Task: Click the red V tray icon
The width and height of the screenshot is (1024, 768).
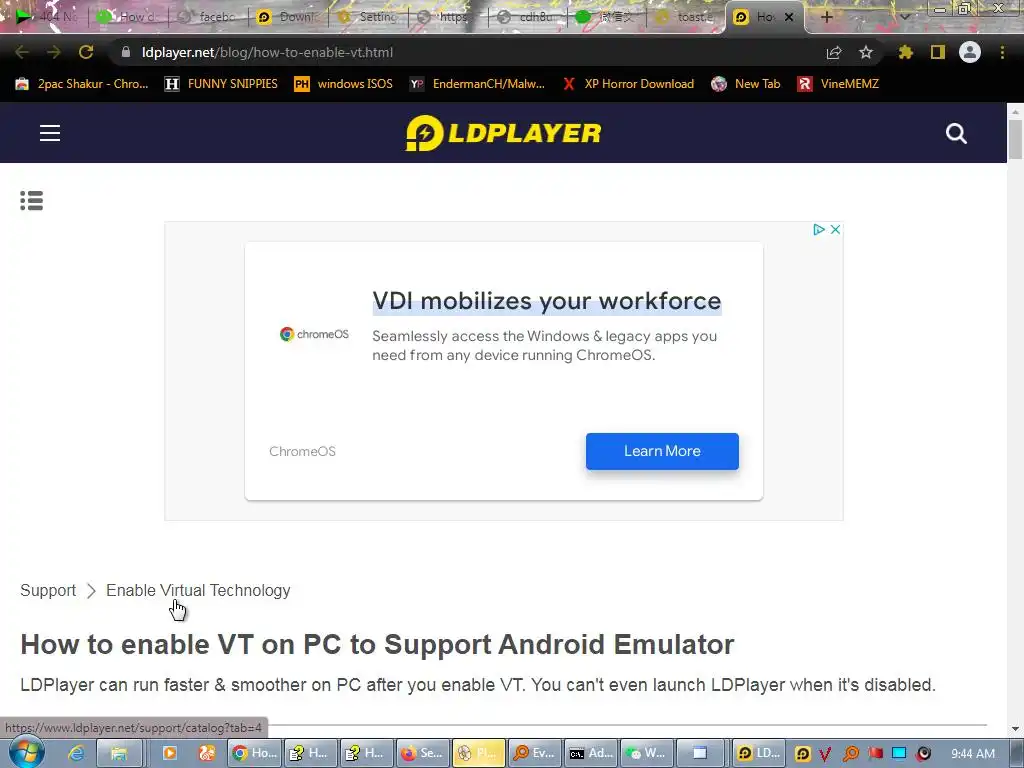Action: (826, 754)
